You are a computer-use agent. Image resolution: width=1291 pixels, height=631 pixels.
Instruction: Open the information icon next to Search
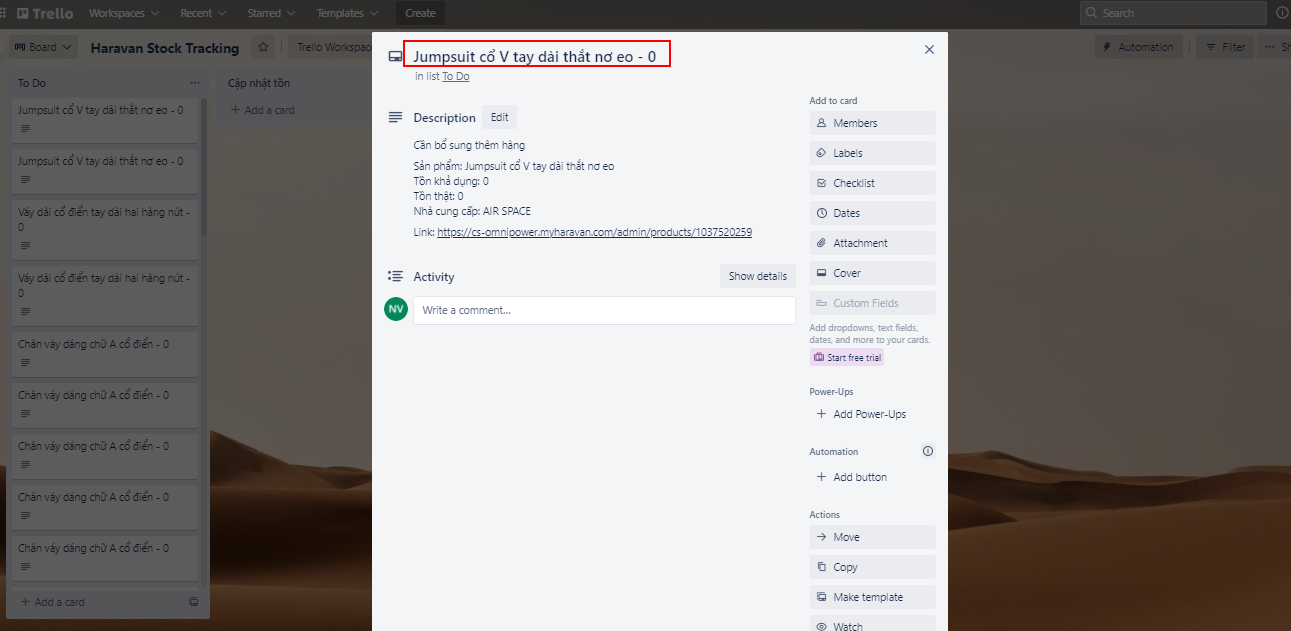point(1282,13)
